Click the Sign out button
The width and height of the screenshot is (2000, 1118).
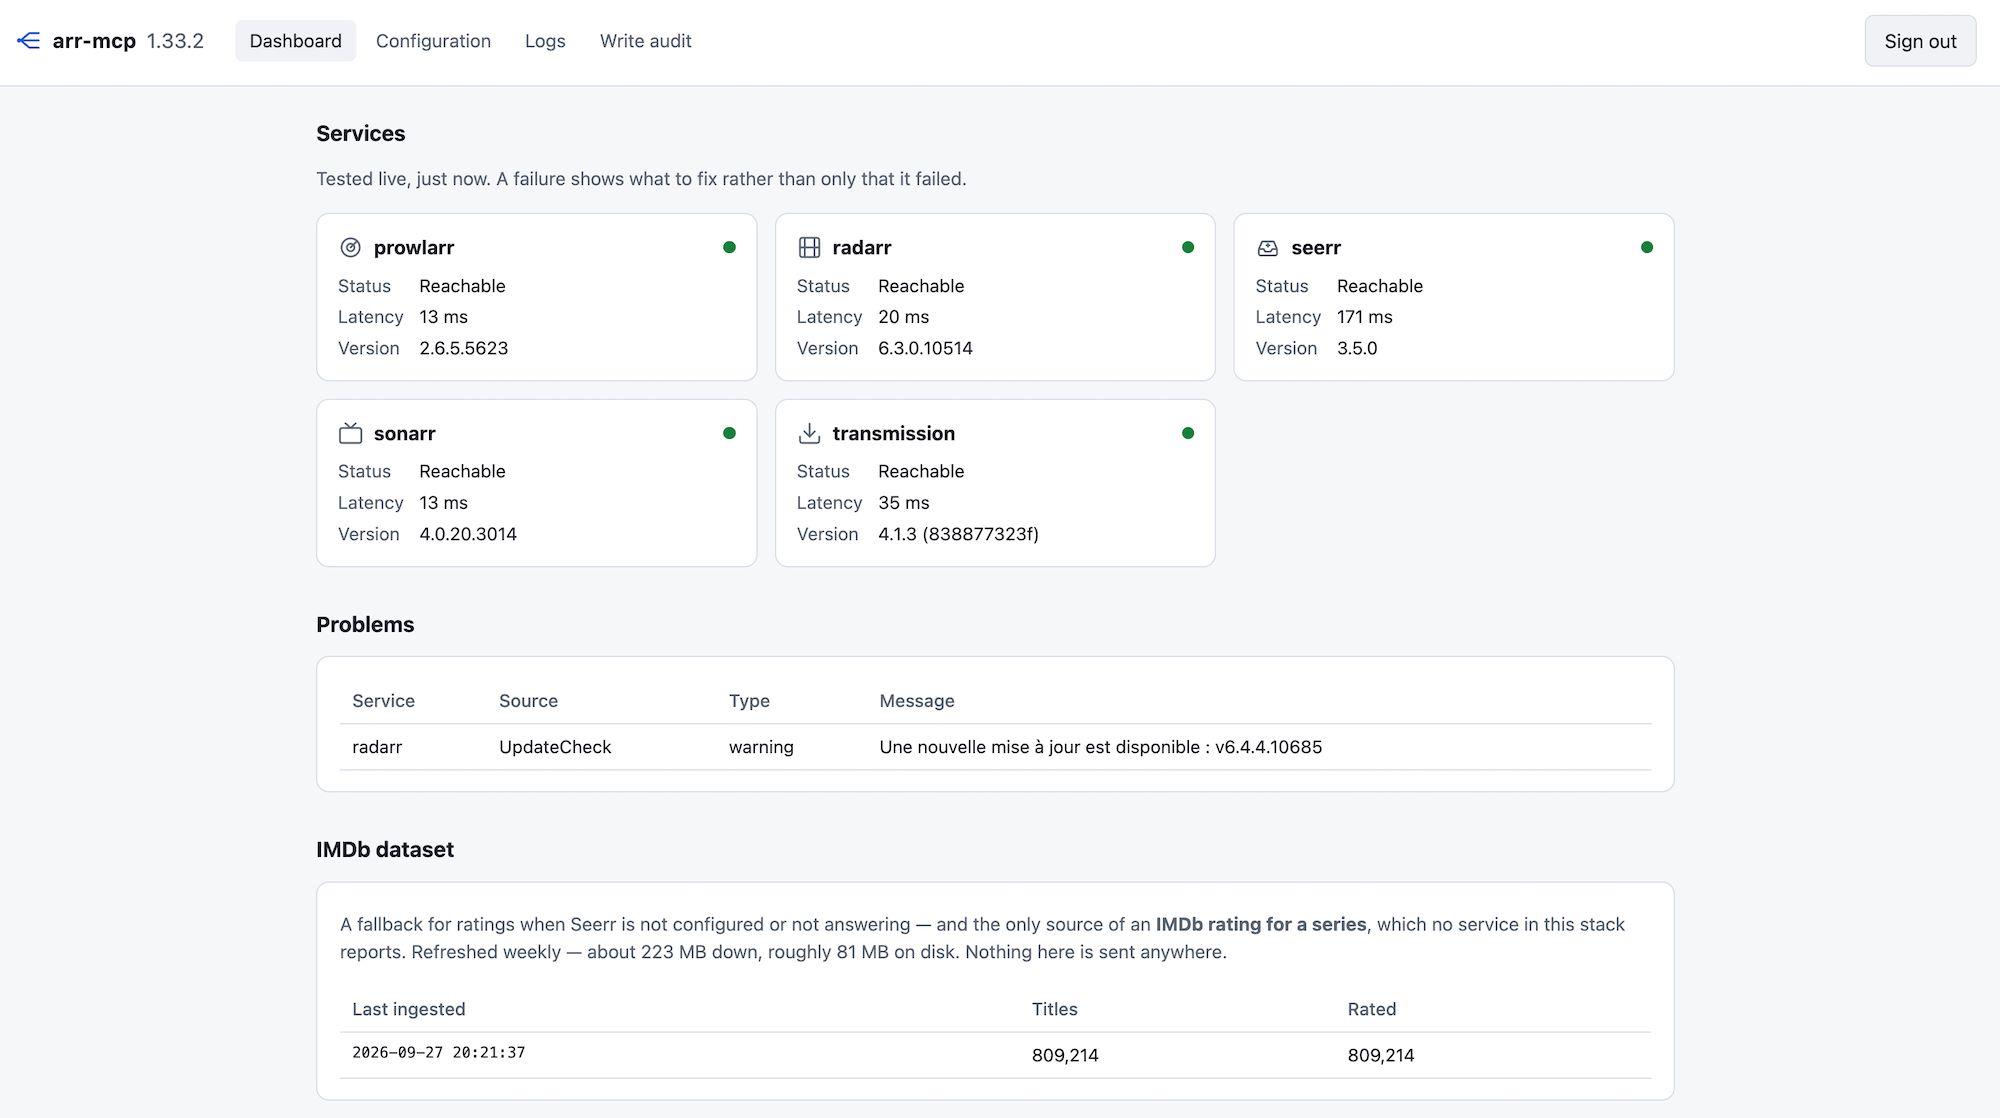(1920, 41)
